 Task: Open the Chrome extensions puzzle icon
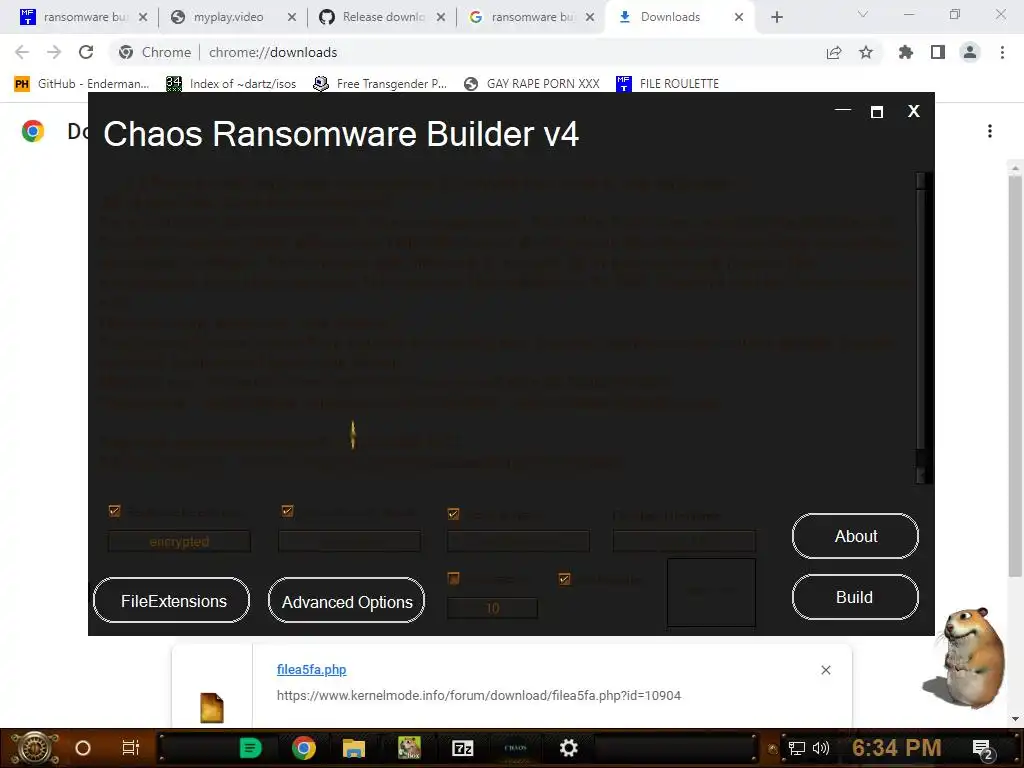tap(906, 52)
